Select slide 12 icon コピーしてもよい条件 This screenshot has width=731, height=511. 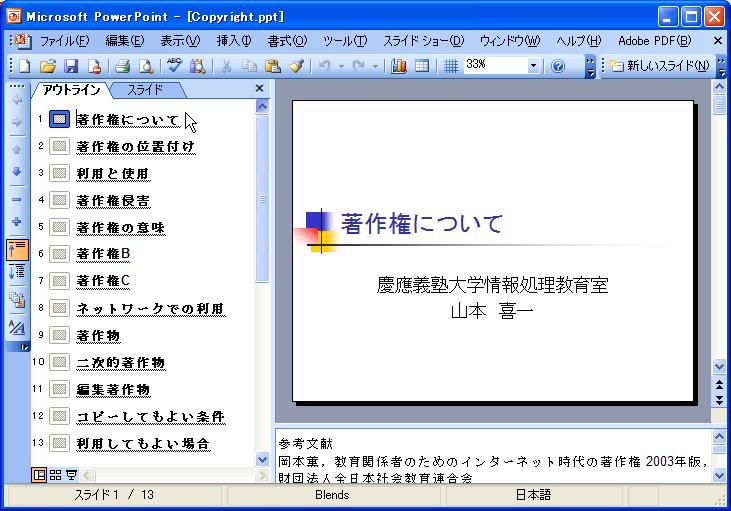coord(60,416)
